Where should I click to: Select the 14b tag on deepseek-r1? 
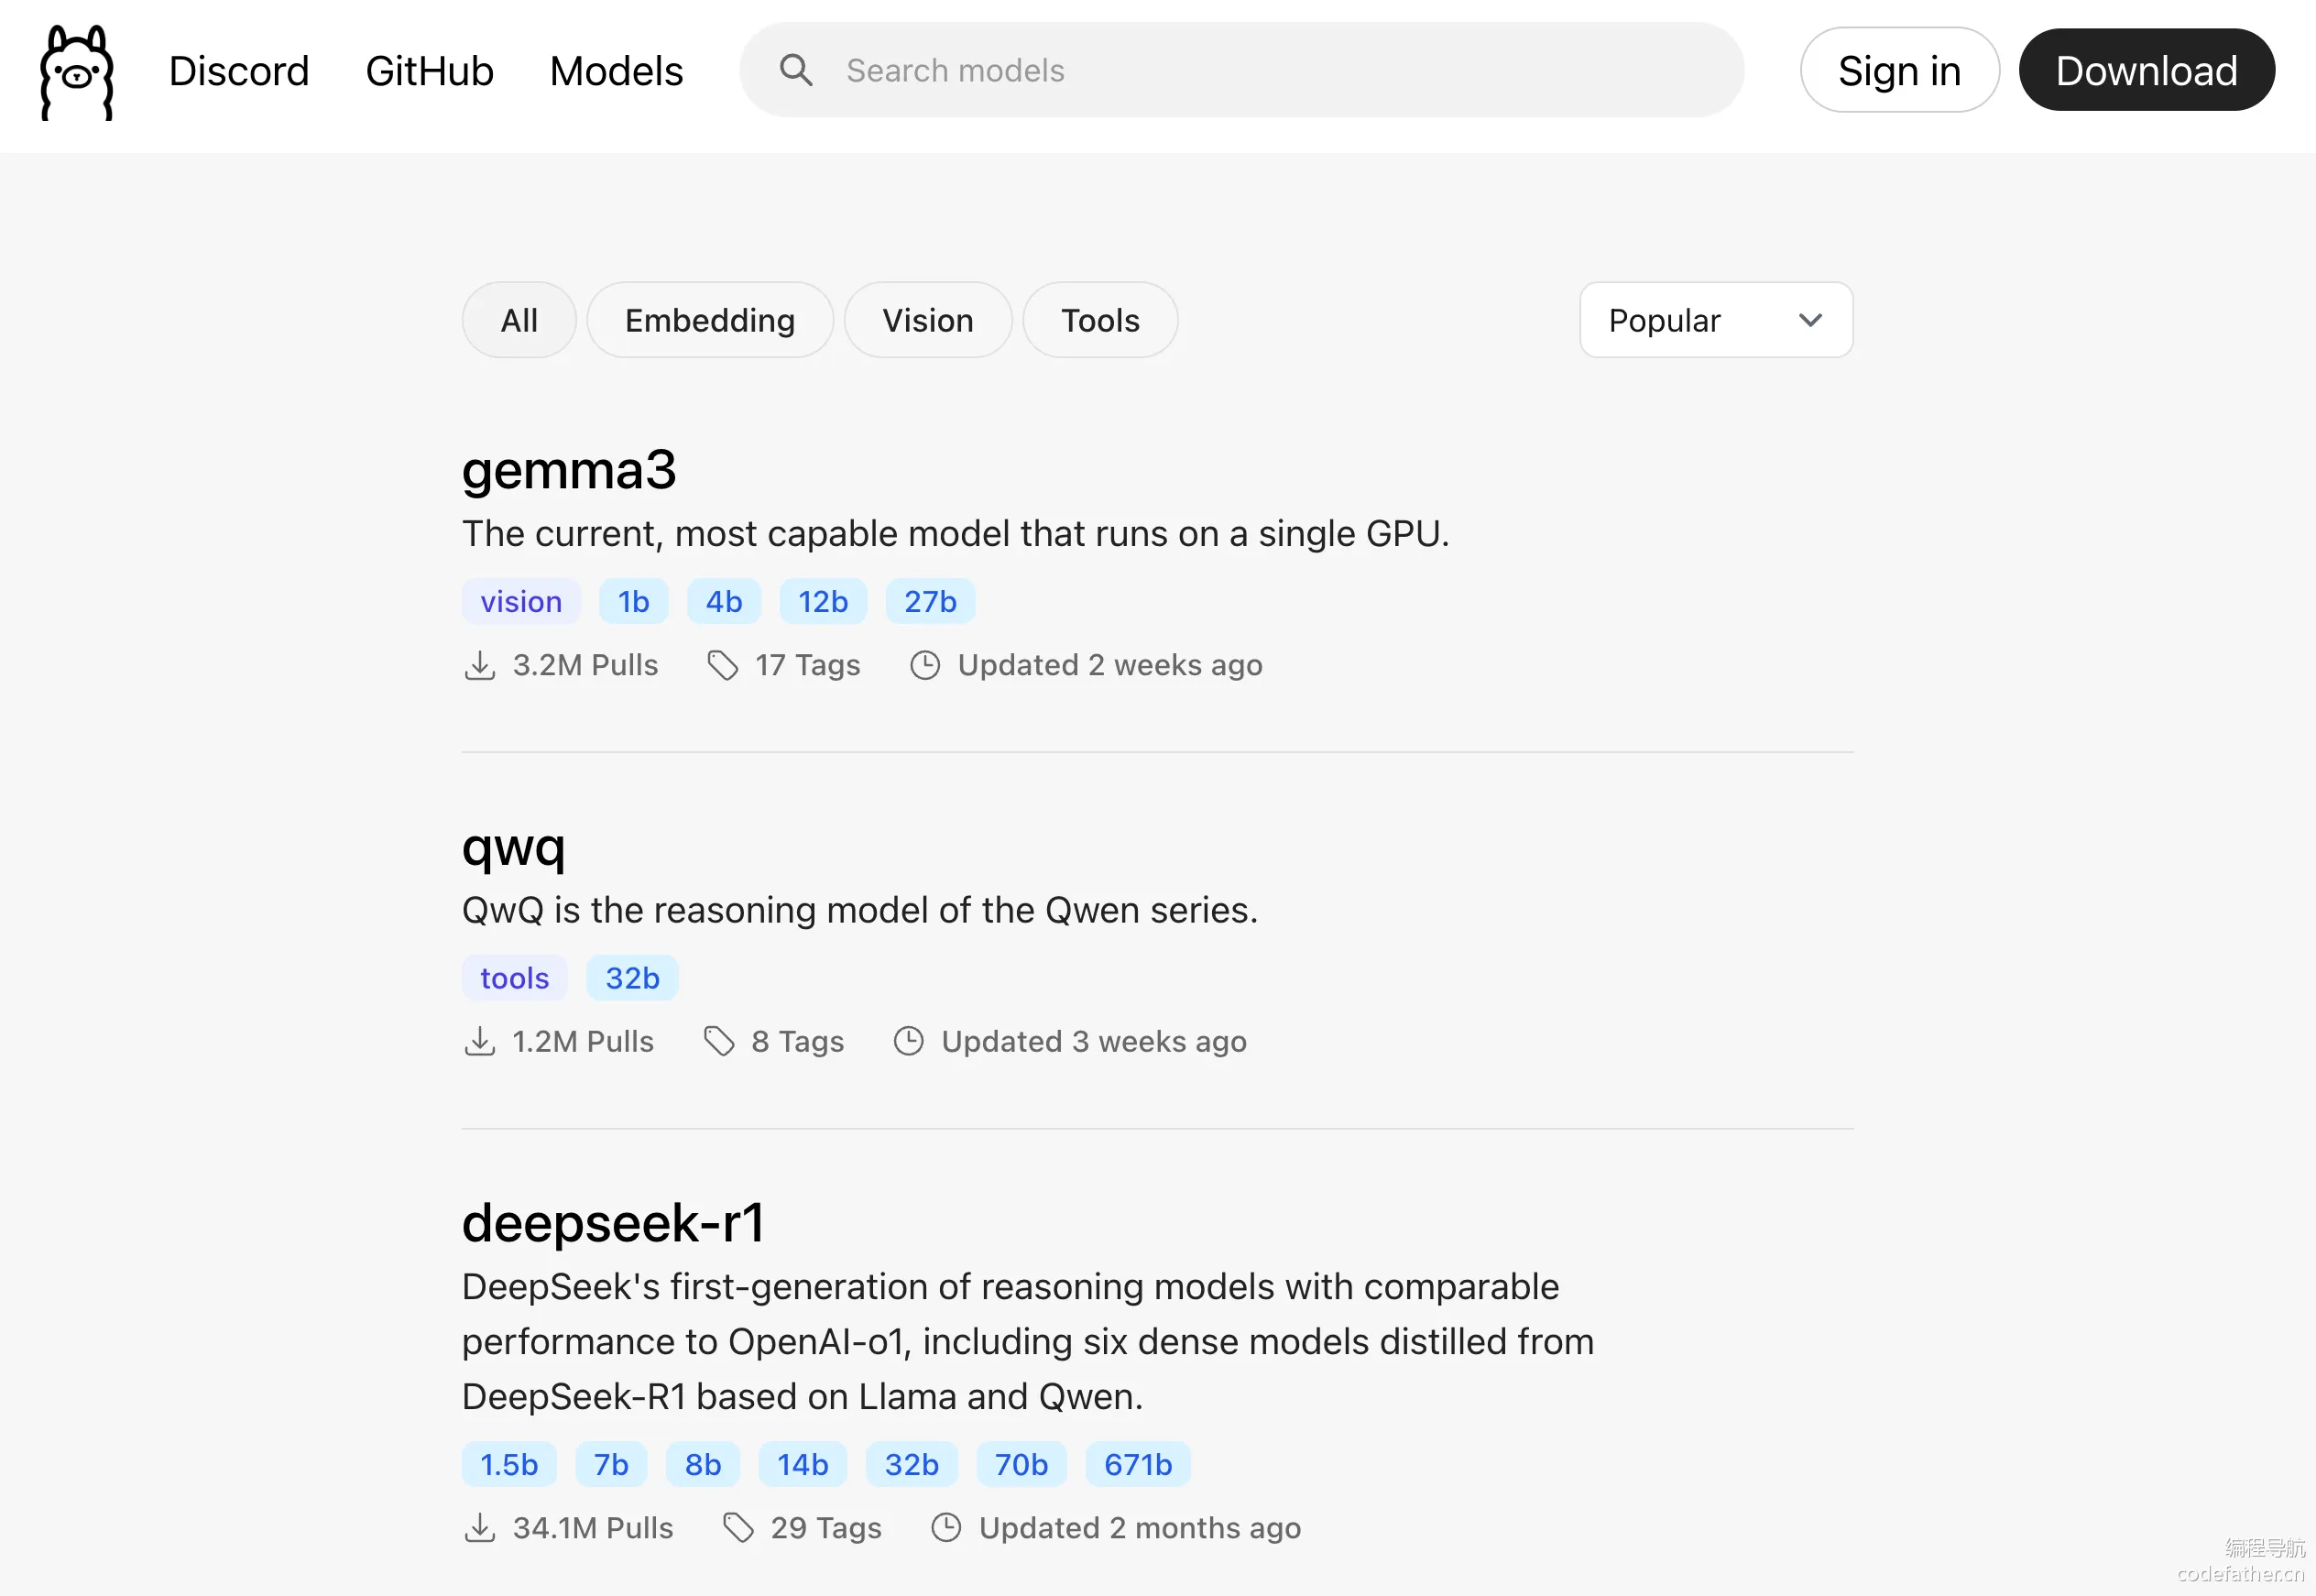[803, 1464]
